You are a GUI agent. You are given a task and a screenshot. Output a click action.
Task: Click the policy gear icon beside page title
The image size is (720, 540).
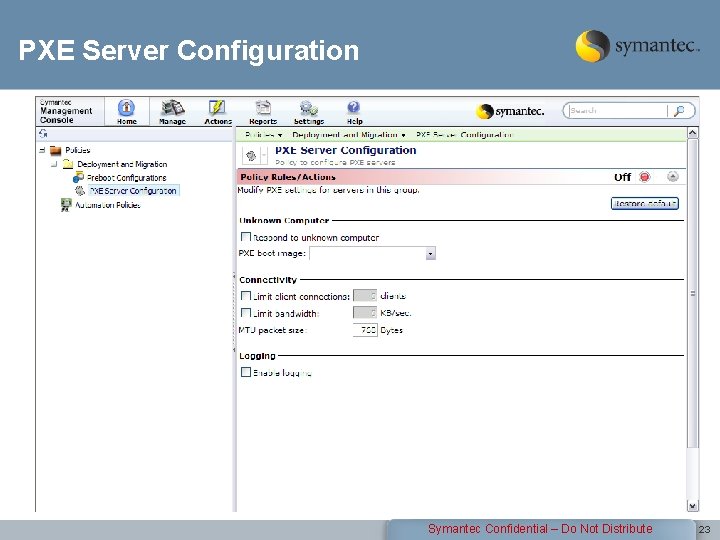[x=251, y=156]
